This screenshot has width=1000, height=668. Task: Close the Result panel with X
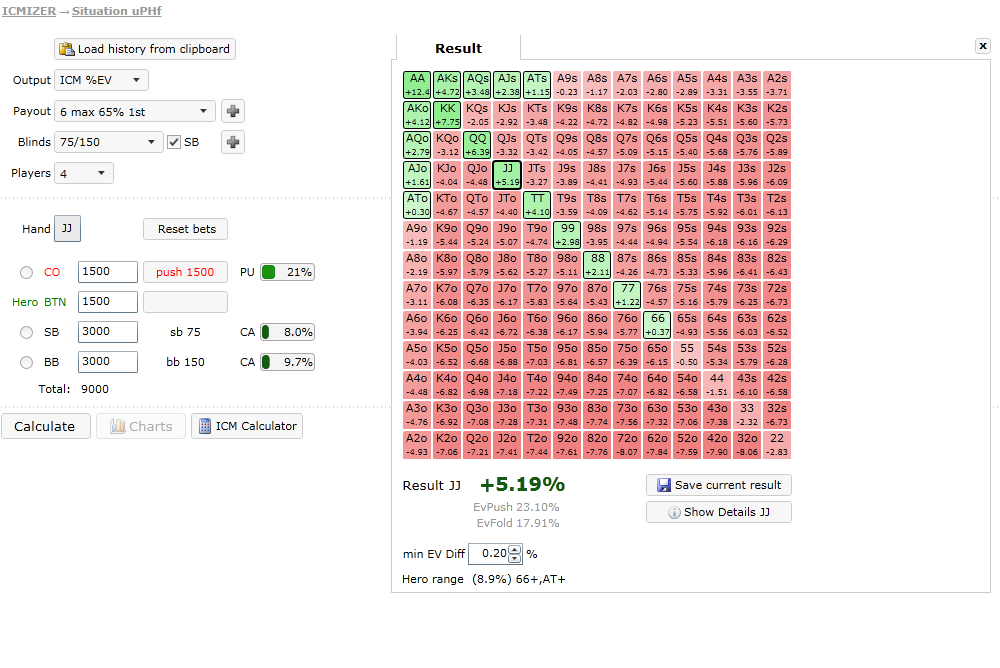[983, 46]
